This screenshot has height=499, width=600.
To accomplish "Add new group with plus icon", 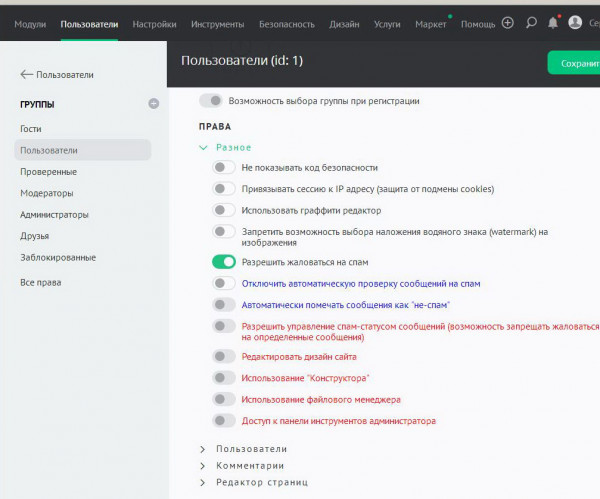I will coord(153,104).
